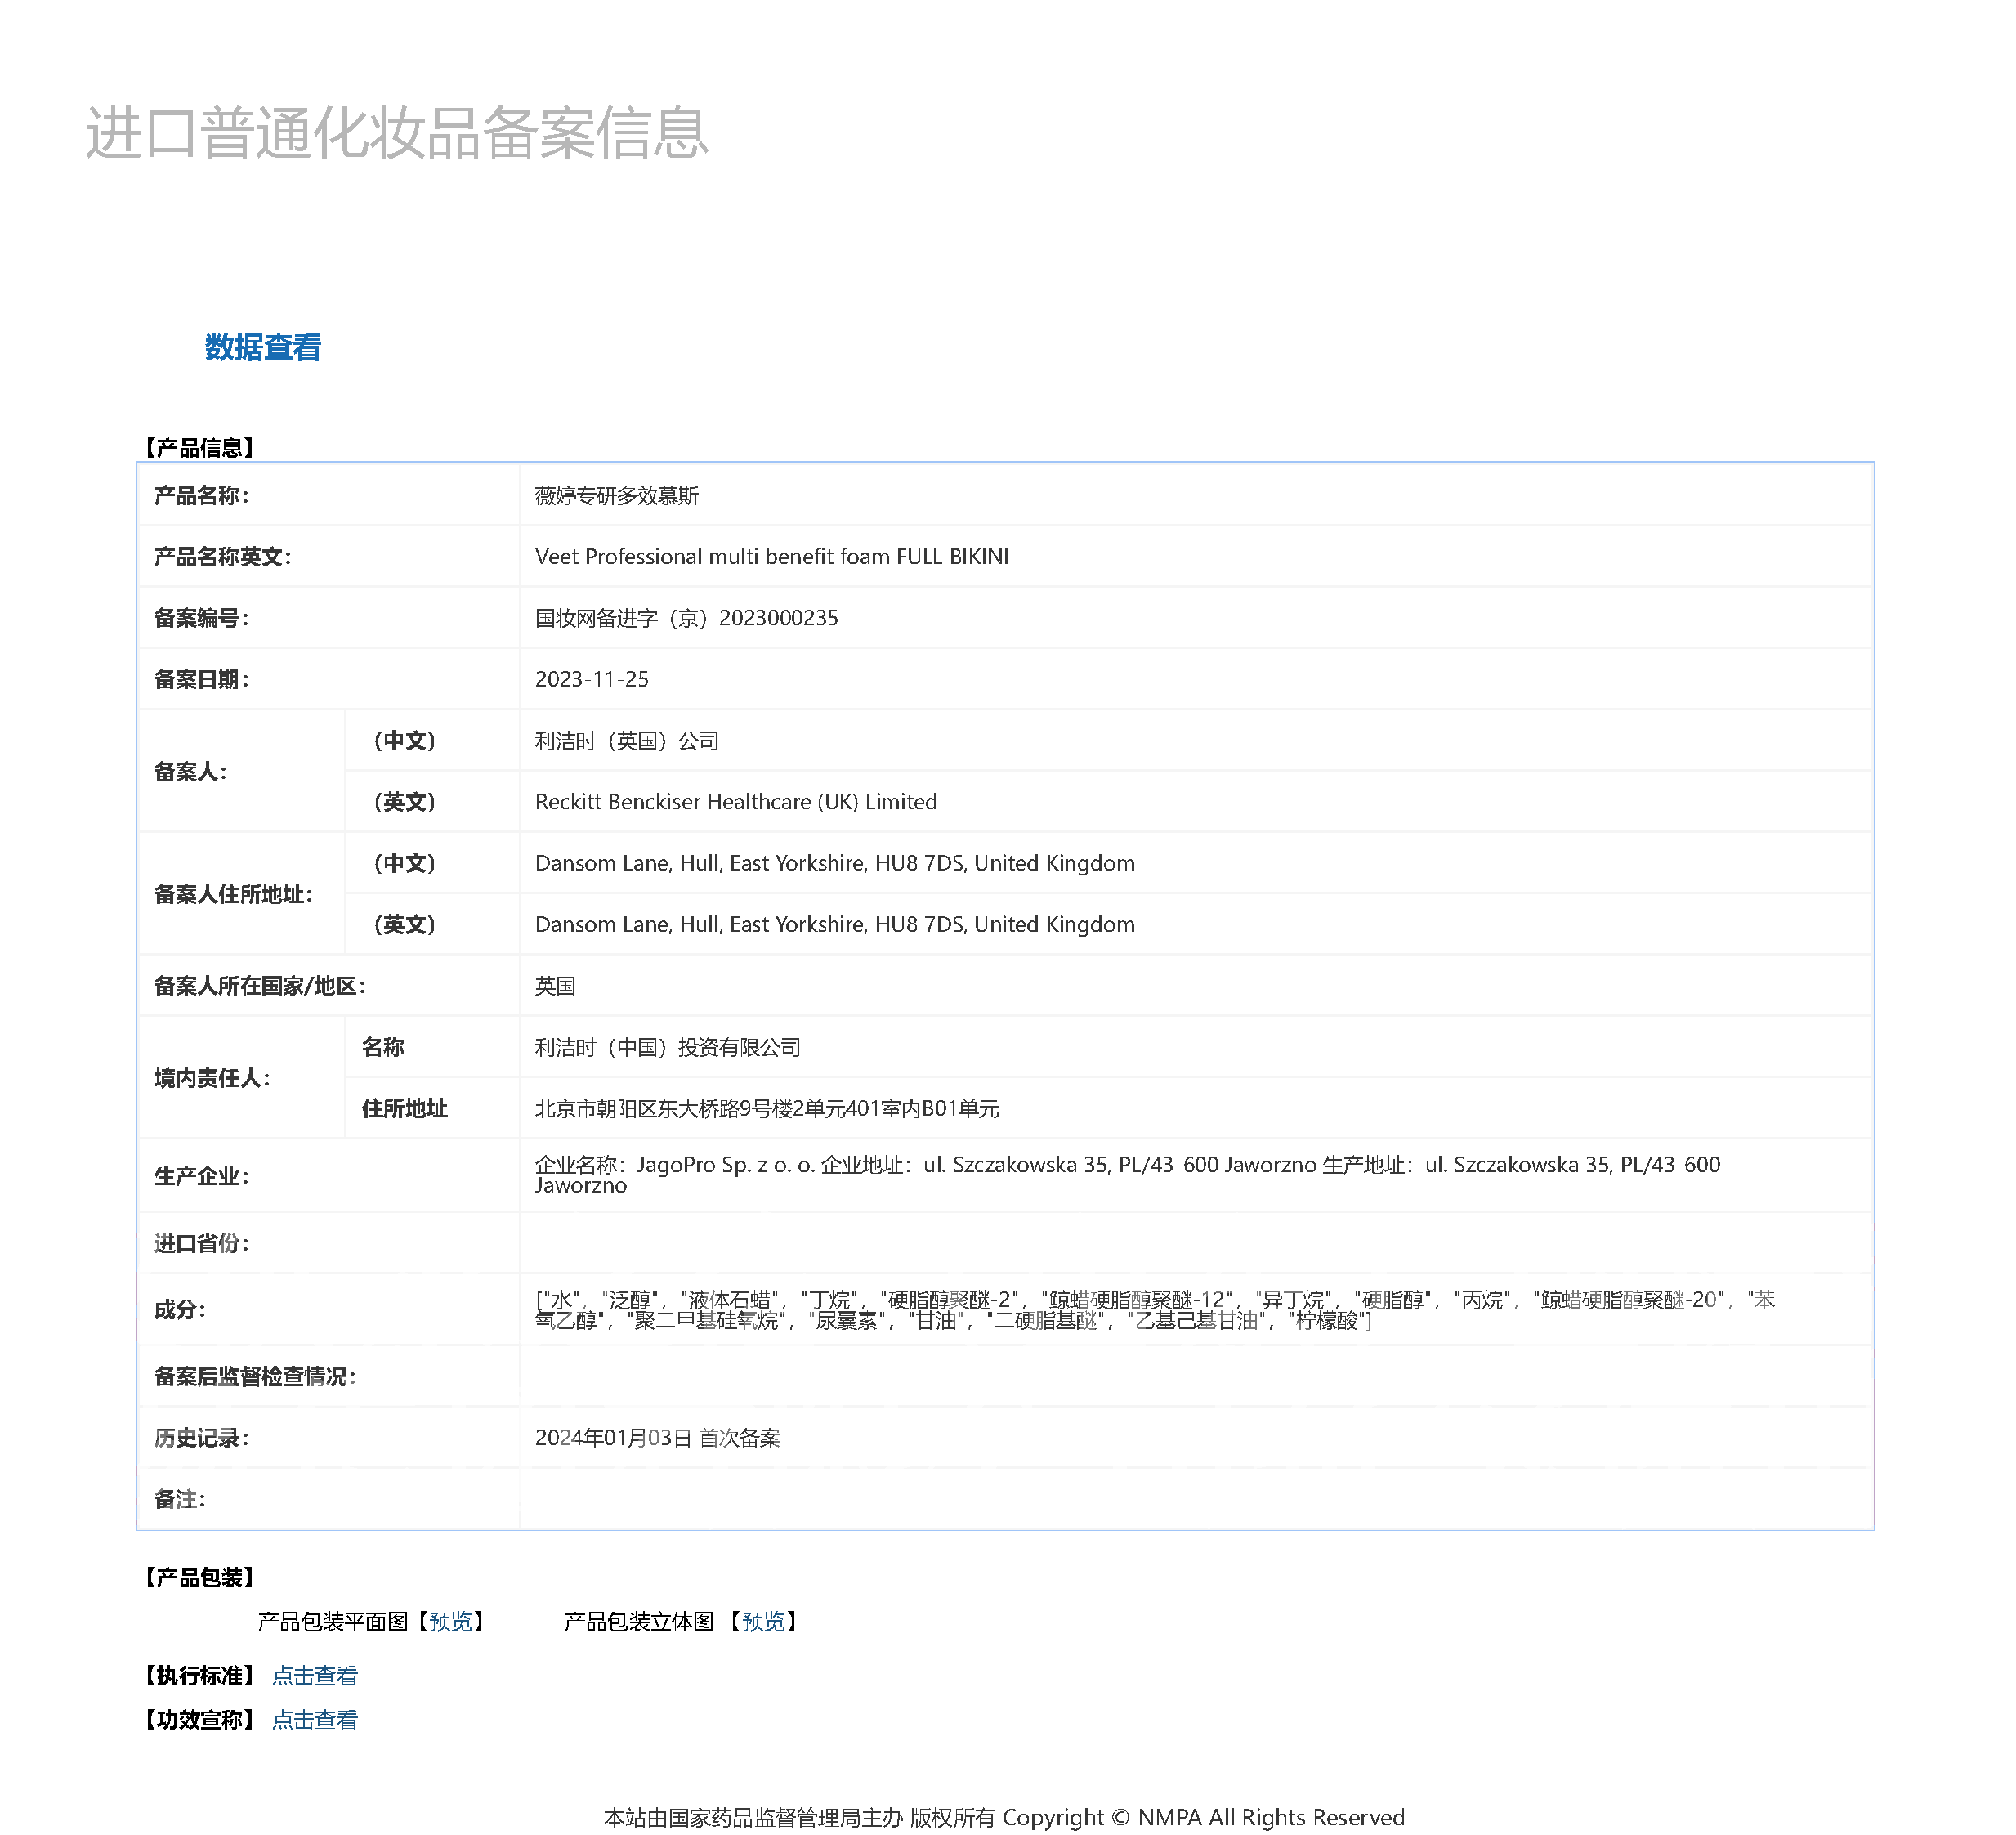Screen dimensions: 2016x1835
Task: Click the 进口普通化妆品备案信息 page title
Action: (397, 133)
